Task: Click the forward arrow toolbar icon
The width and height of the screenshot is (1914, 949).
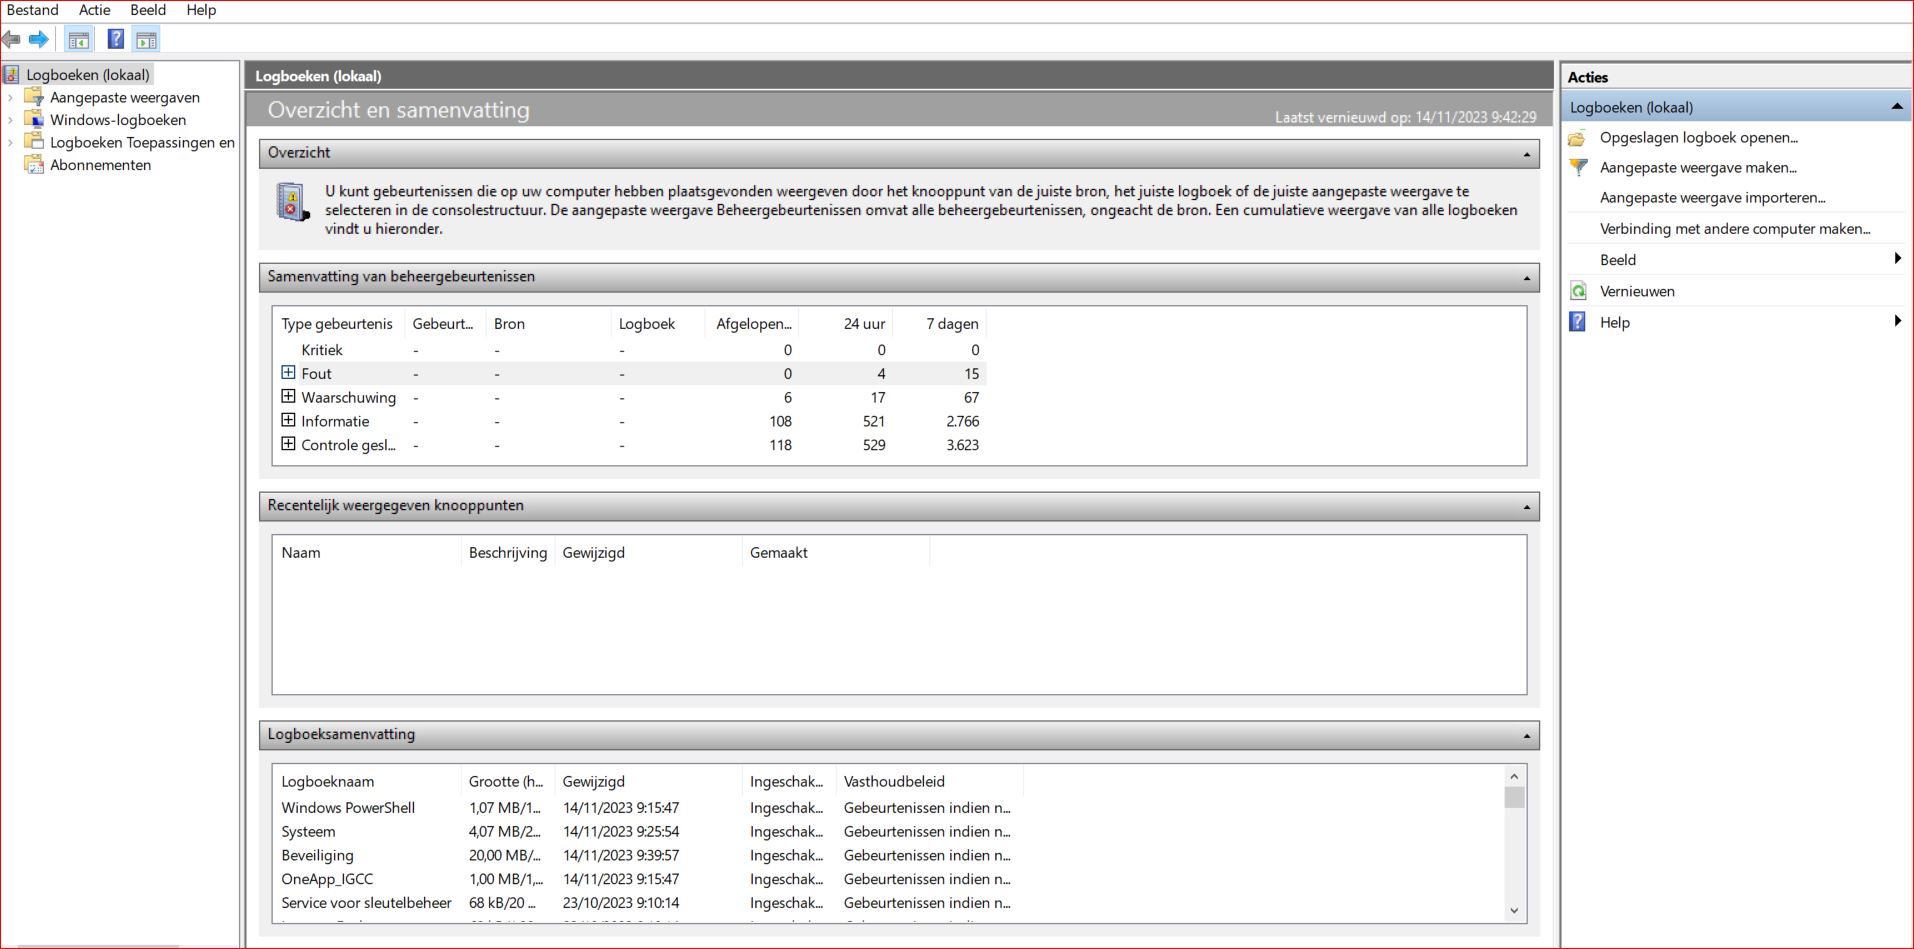Action: pyautogui.click(x=39, y=40)
